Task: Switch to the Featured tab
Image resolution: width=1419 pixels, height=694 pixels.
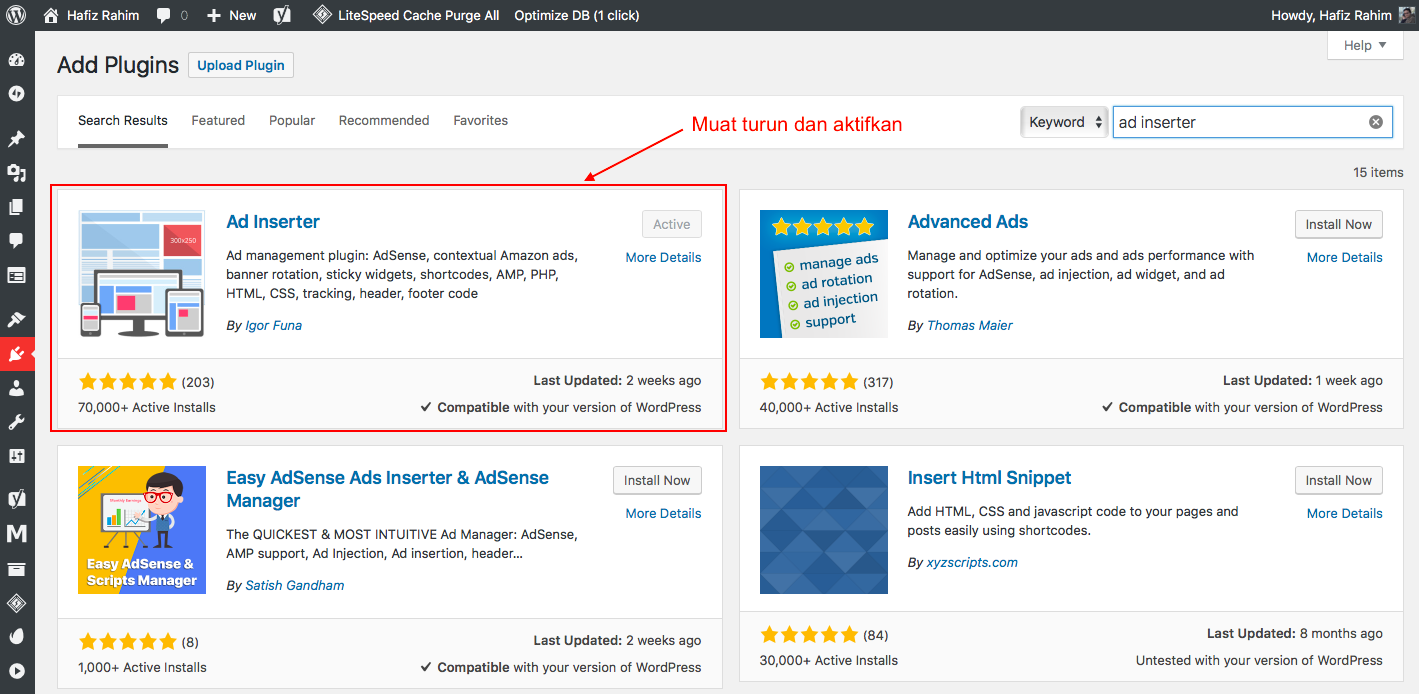Action: point(218,120)
